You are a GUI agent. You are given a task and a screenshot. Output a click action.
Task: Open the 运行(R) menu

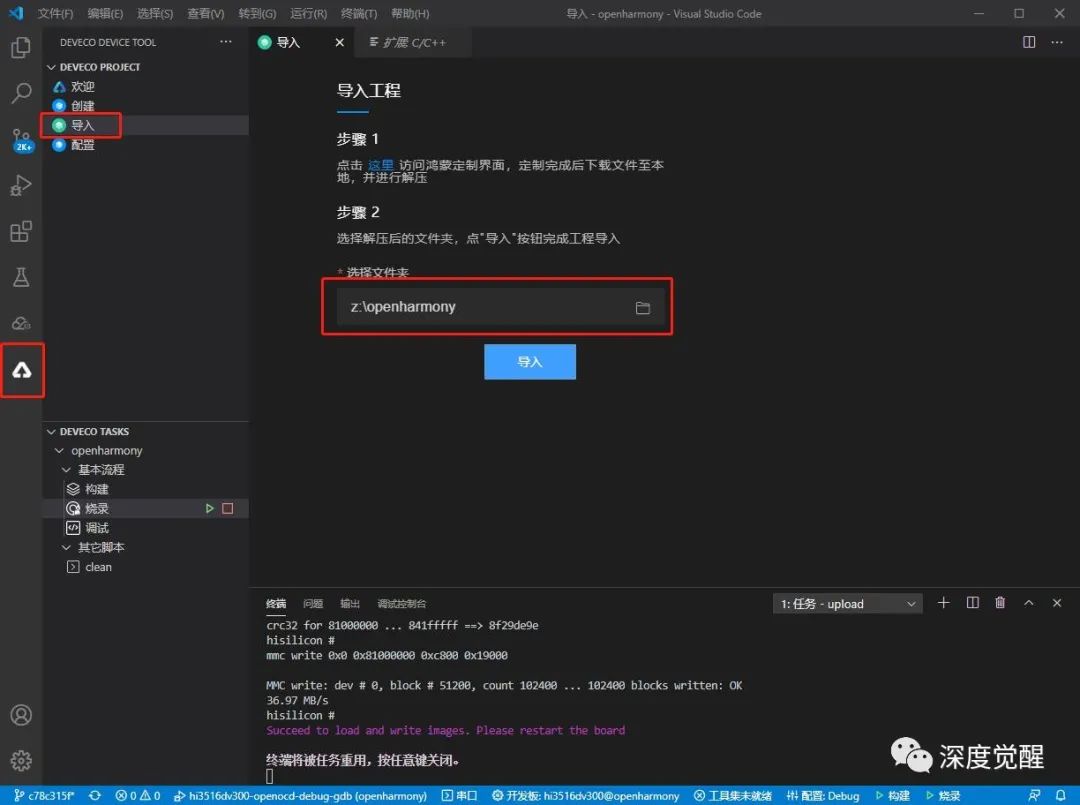308,14
